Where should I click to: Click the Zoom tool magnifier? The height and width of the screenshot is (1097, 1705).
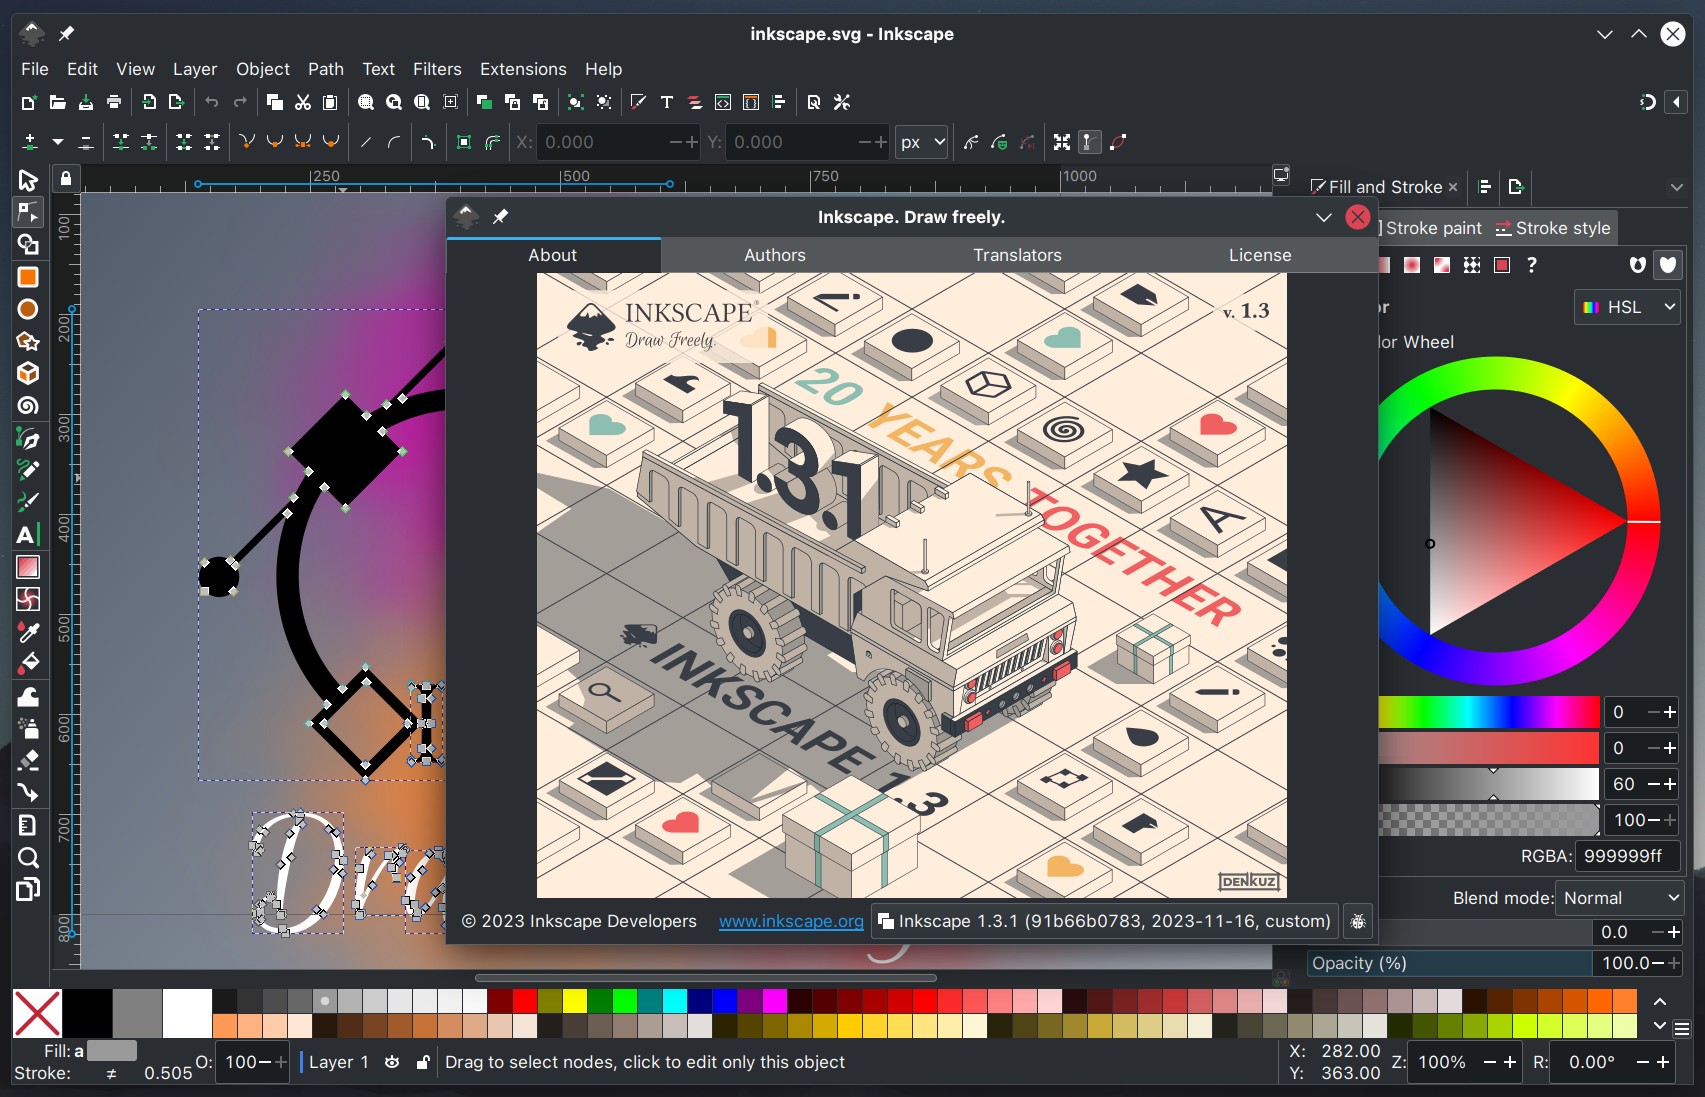tap(28, 857)
